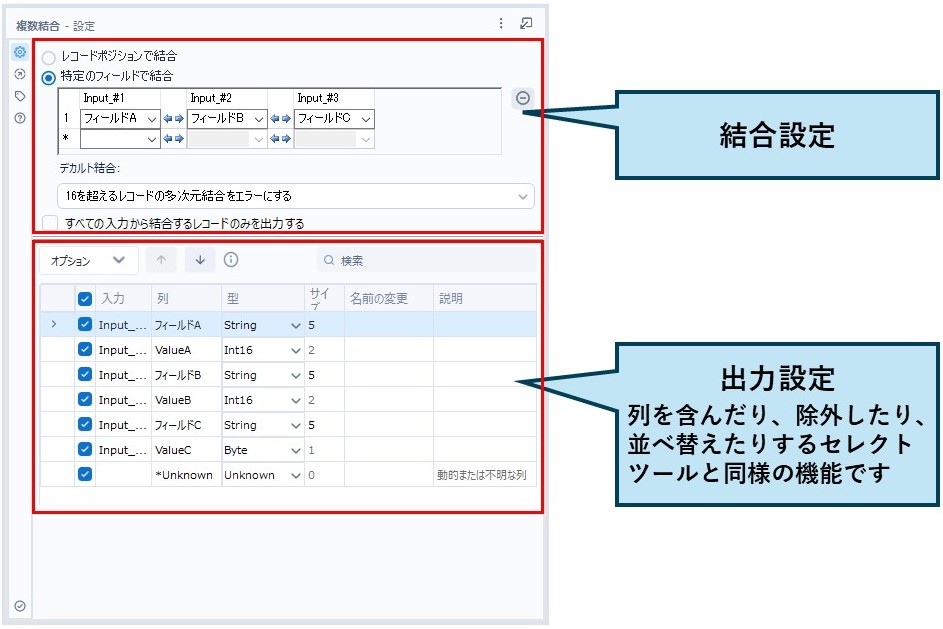
Task: Click the pop-out window icon in header
Action: [526, 23]
